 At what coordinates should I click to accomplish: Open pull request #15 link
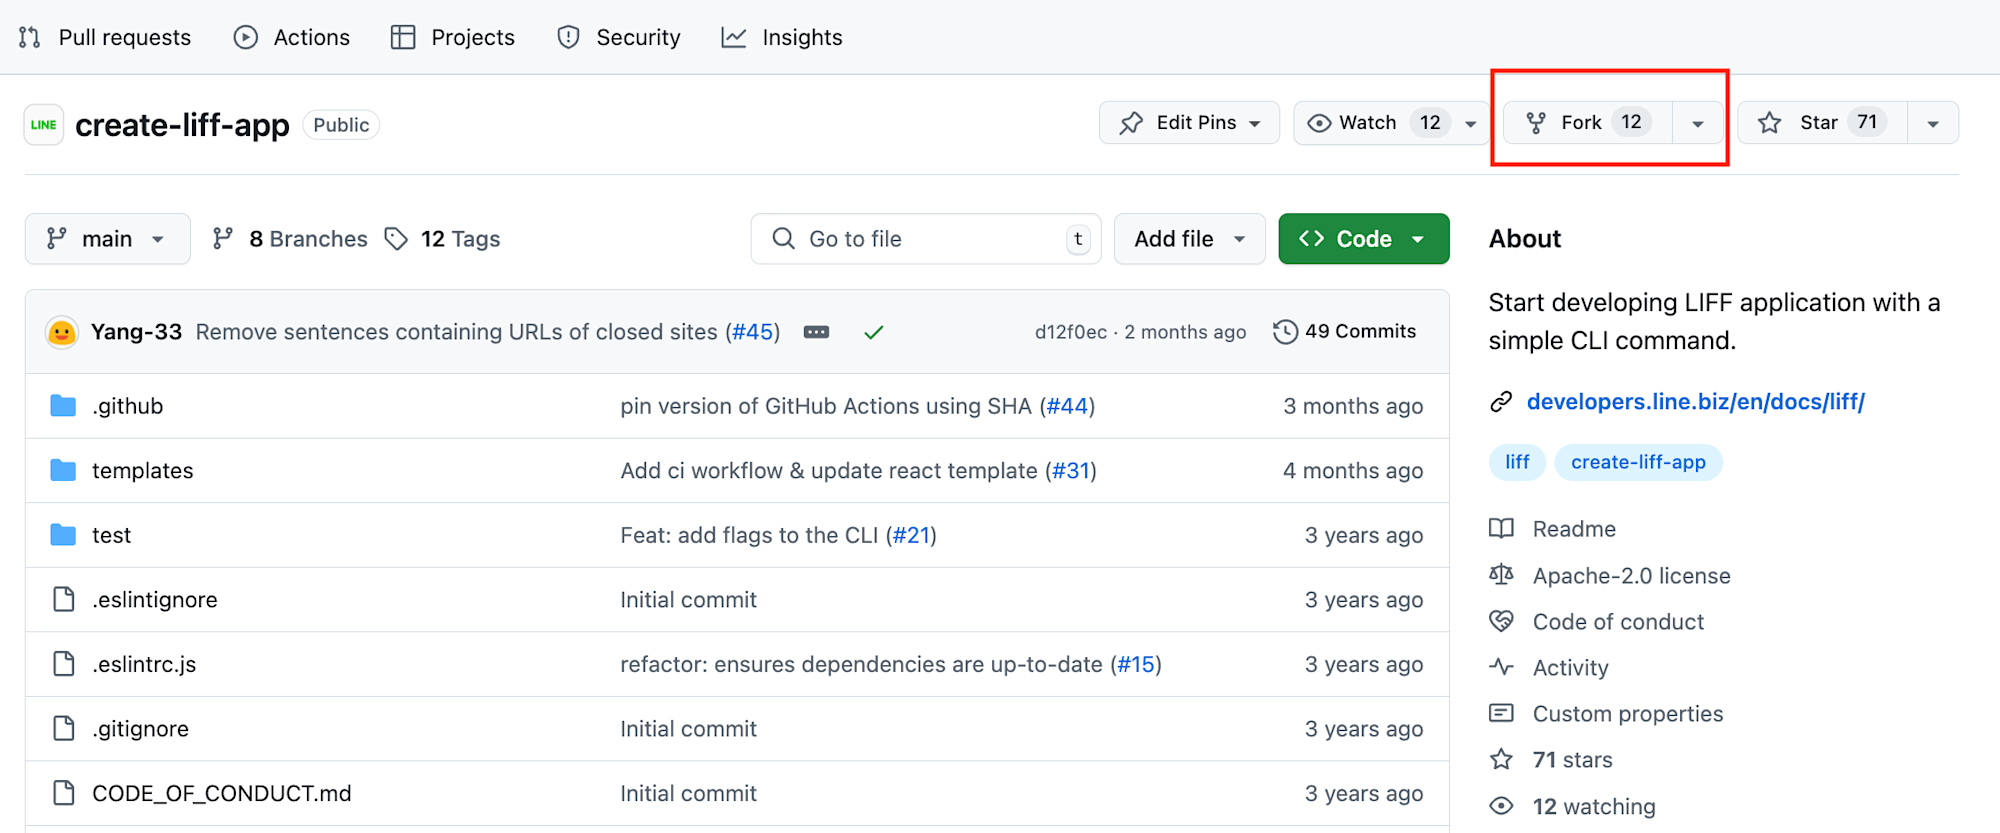click(1136, 664)
